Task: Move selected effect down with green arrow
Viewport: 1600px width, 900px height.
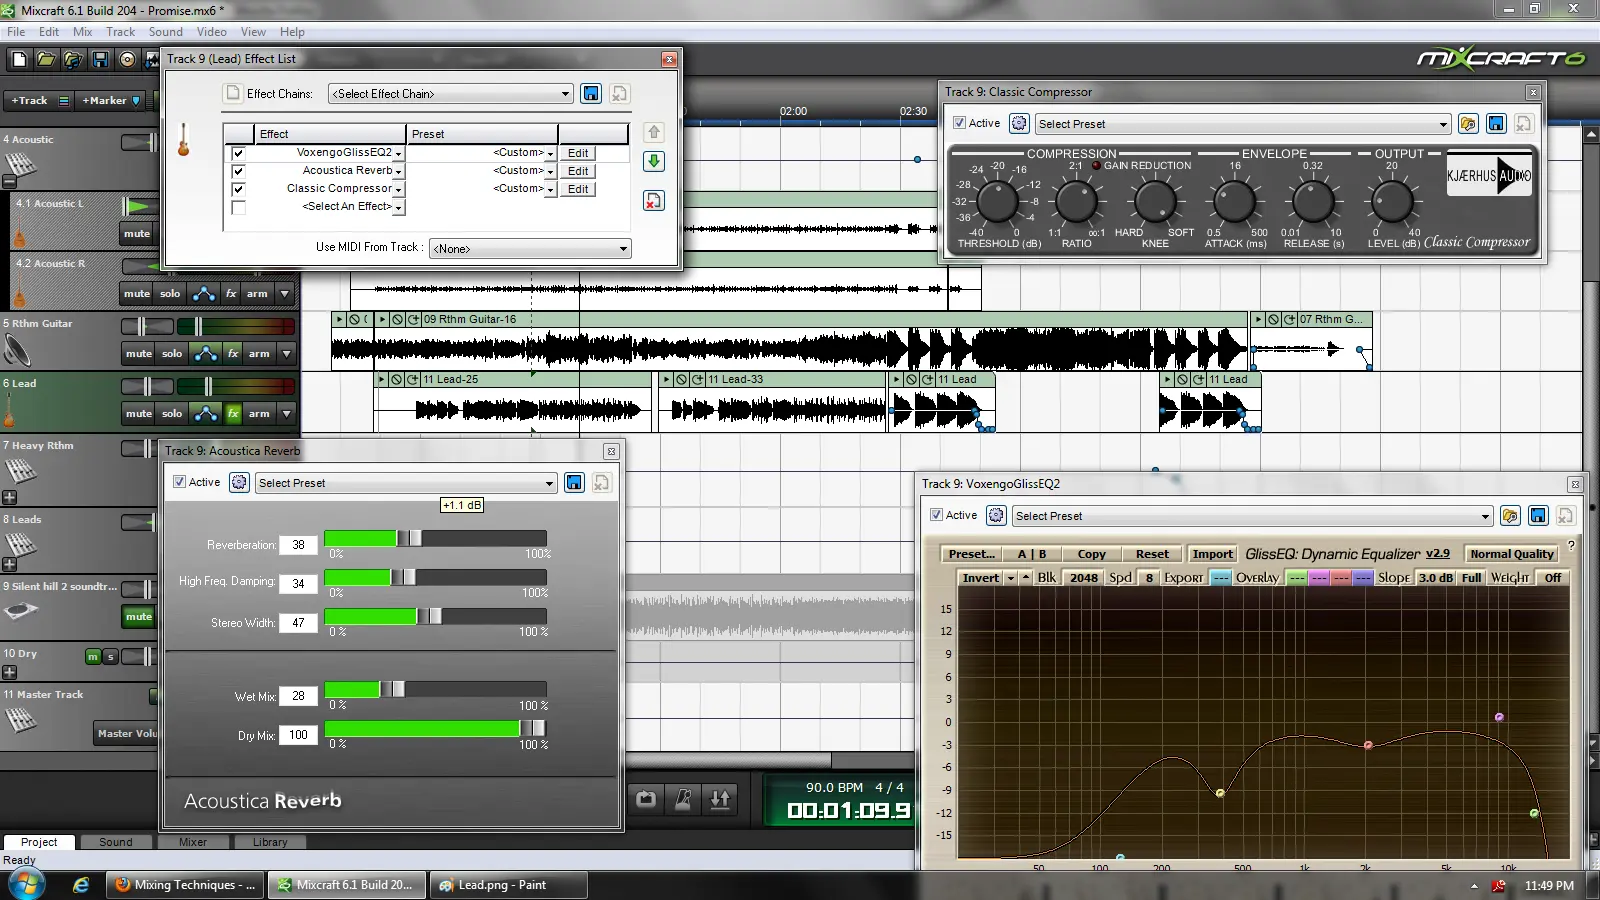Action: click(653, 161)
